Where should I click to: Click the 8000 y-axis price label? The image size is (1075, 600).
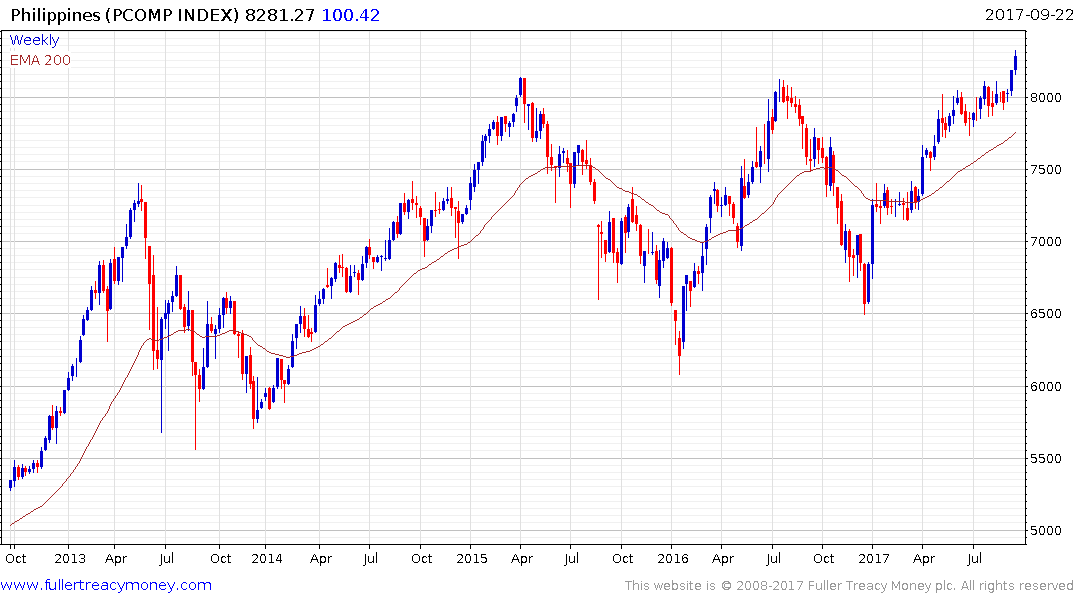(1046, 97)
